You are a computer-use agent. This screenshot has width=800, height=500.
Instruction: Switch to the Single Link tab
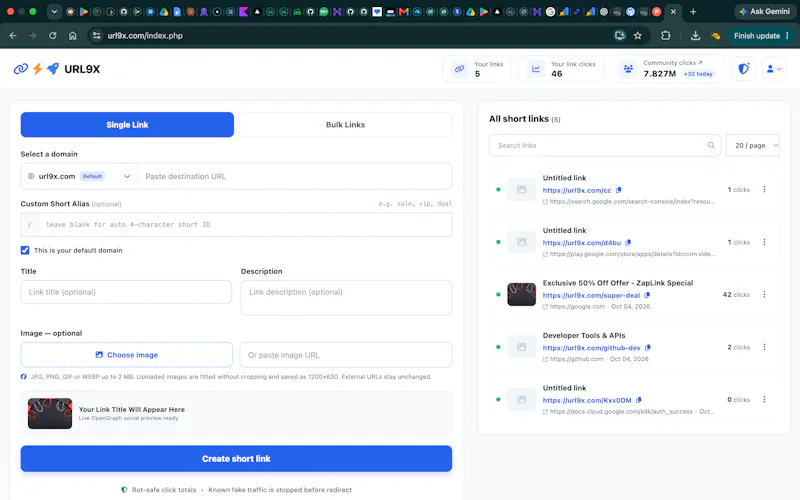[127, 124]
